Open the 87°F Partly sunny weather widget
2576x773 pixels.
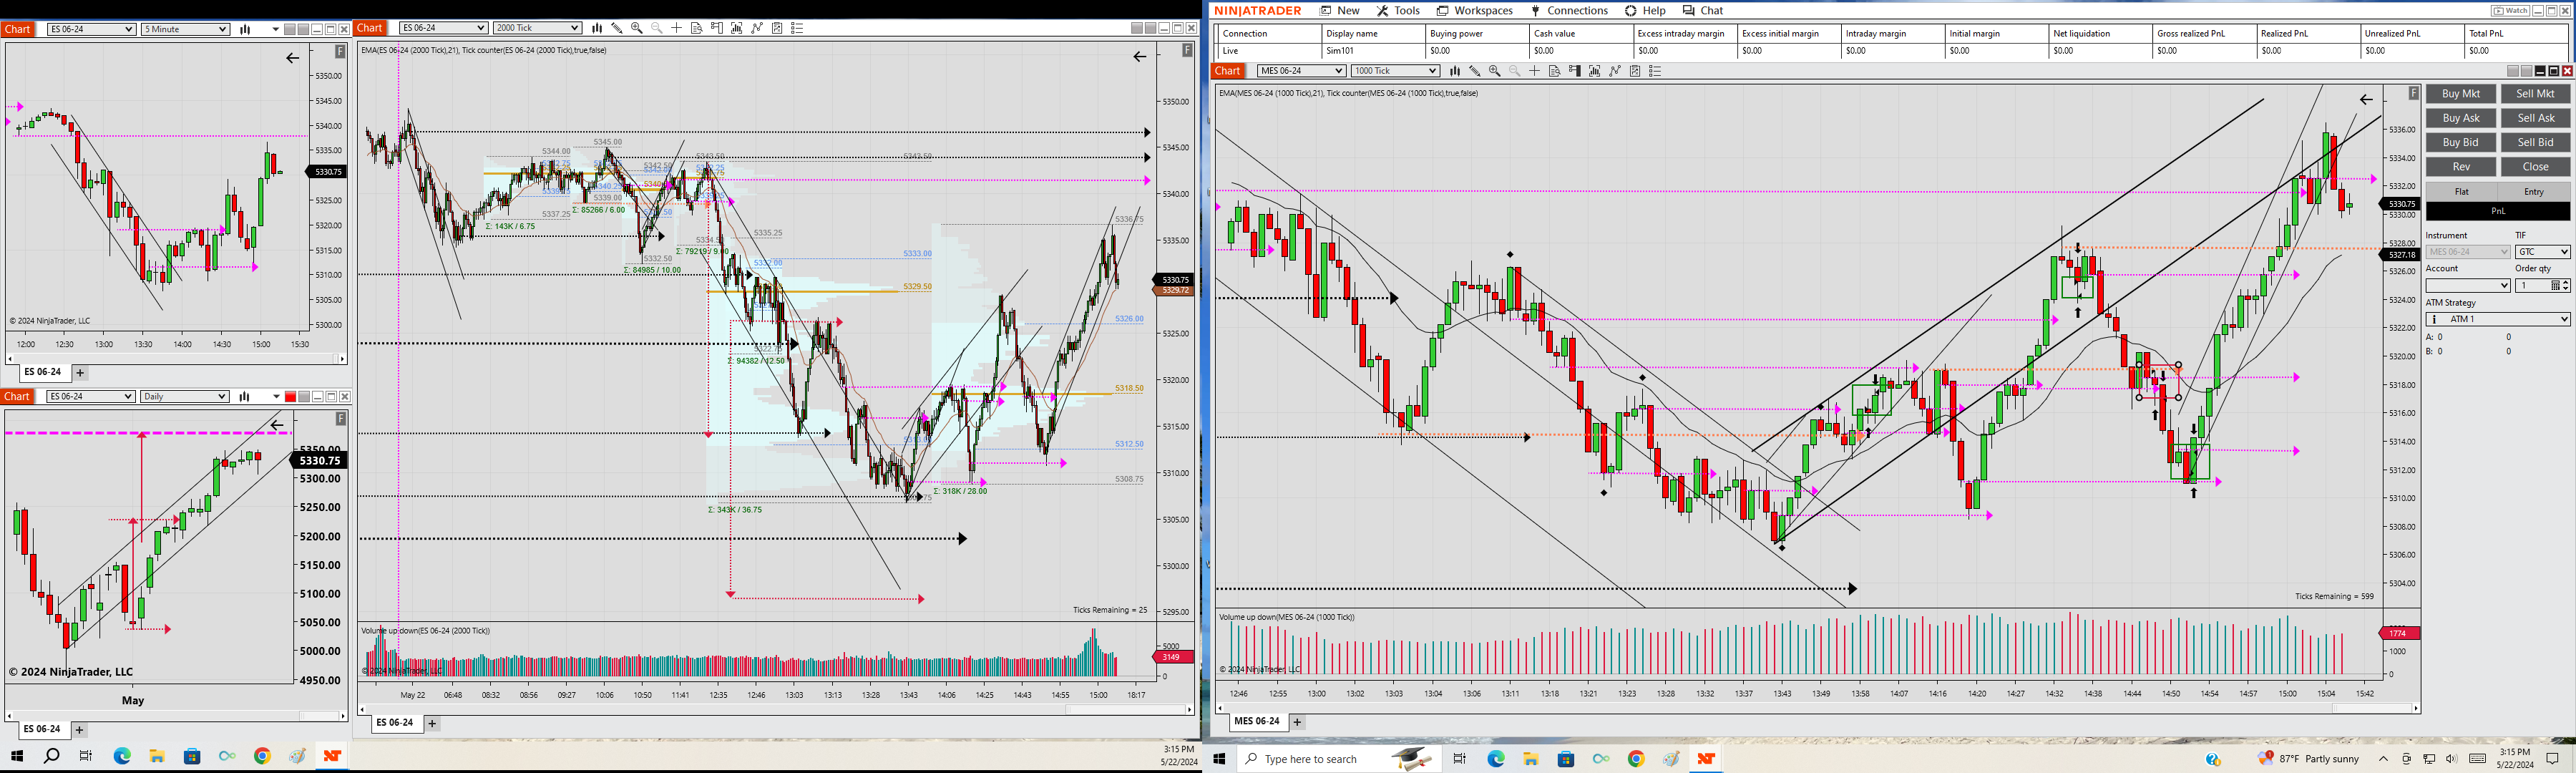point(2309,759)
